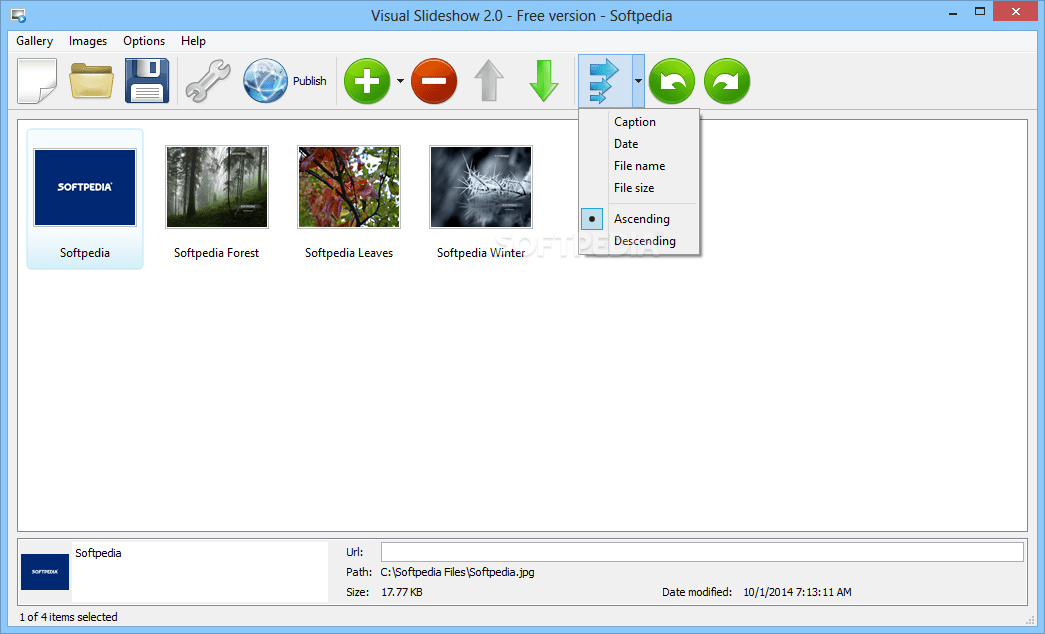Open the Gallery menu
Image resolution: width=1045 pixels, height=634 pixels.
35,41
